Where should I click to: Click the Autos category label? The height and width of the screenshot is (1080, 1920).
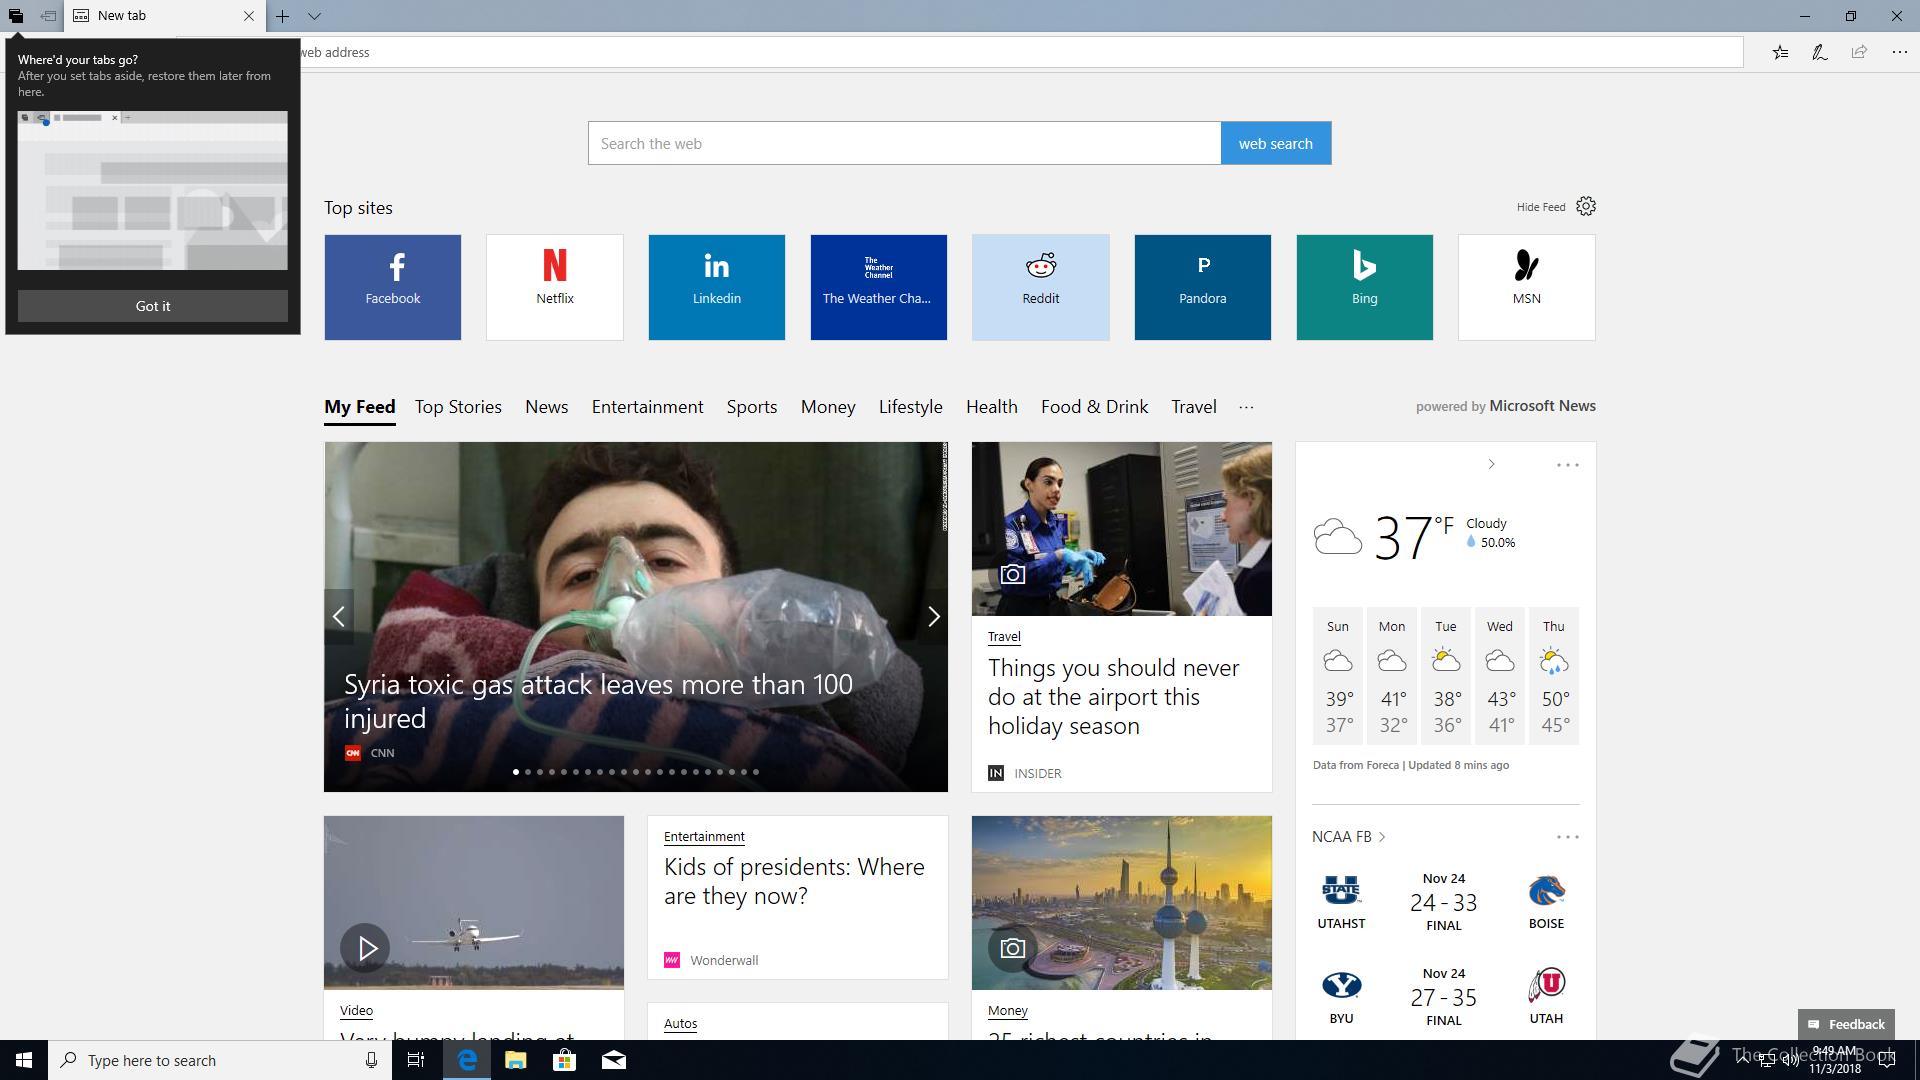pyautogui.click(x=680, y=1024)
